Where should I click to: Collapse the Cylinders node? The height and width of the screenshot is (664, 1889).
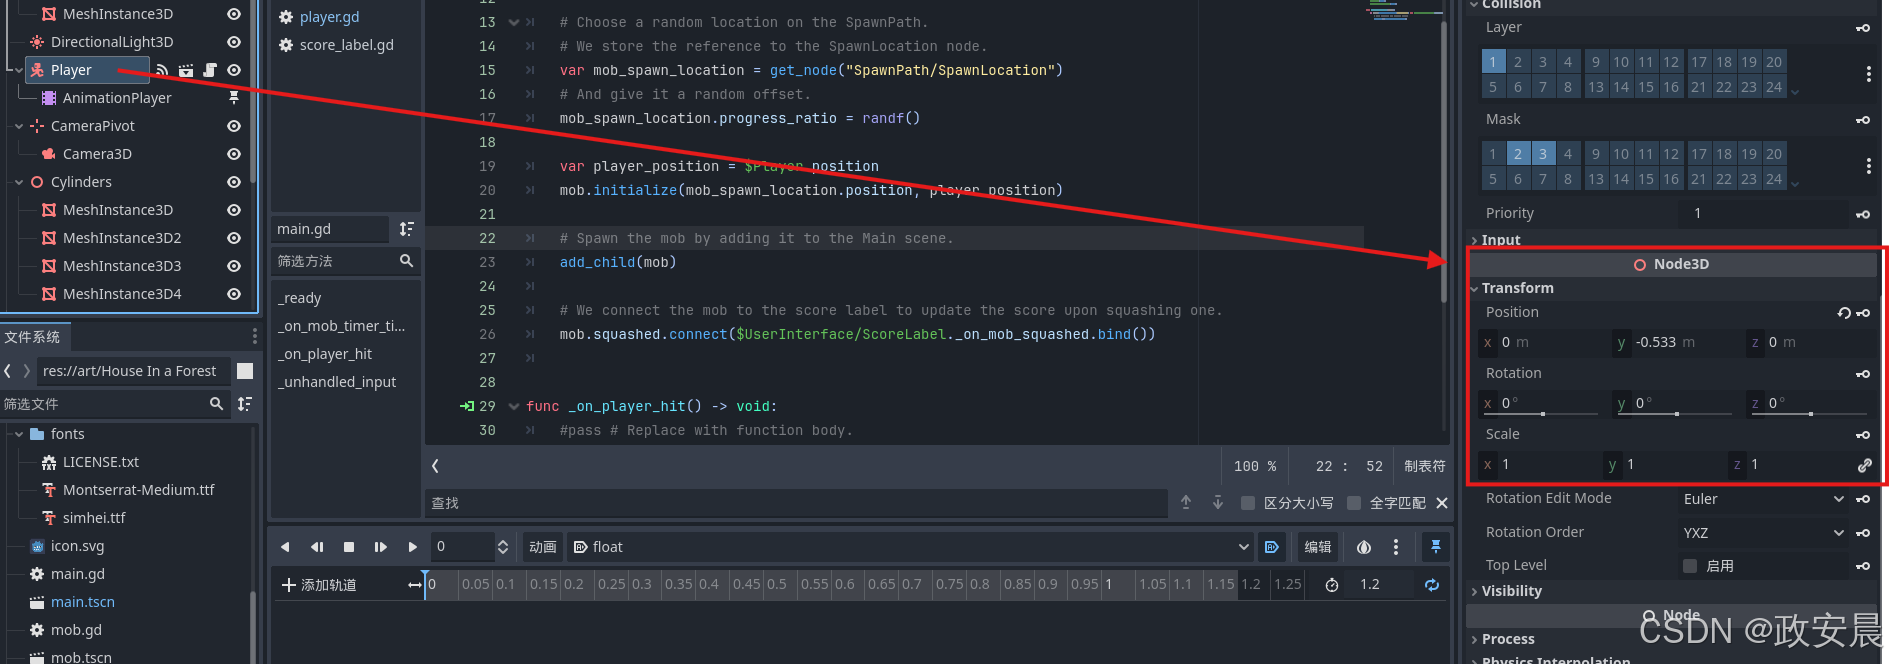[19, 182]
